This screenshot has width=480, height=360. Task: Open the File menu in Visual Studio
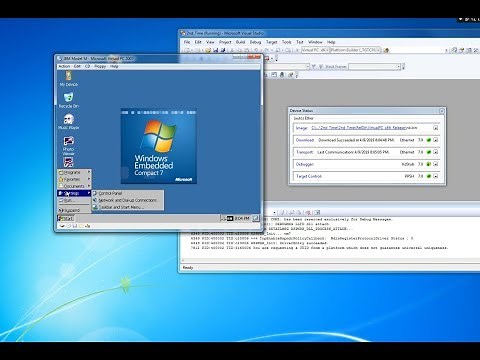click(x=187, y=42)
